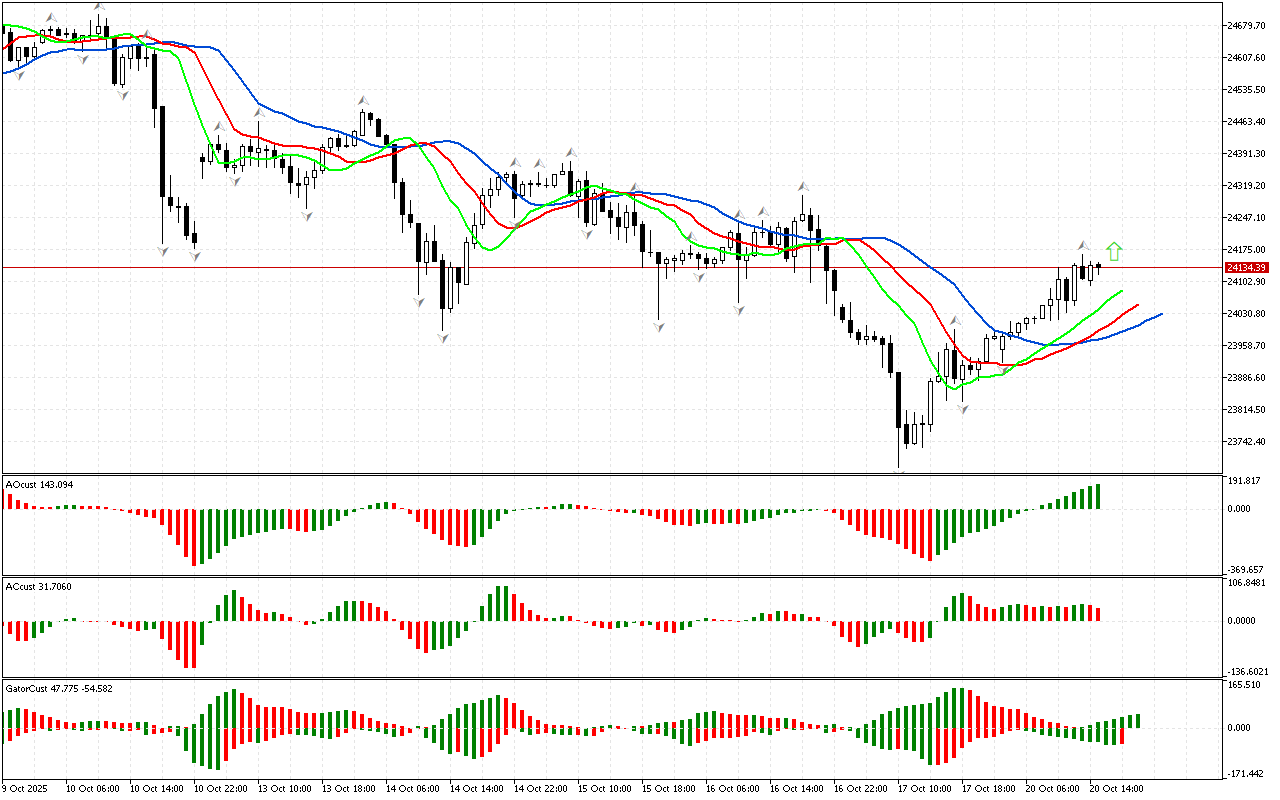Select the ACcust 31.7060 indicator label
Image resolution: width=1280 pixels, height=800 pixels.
[x=39, y=584]
